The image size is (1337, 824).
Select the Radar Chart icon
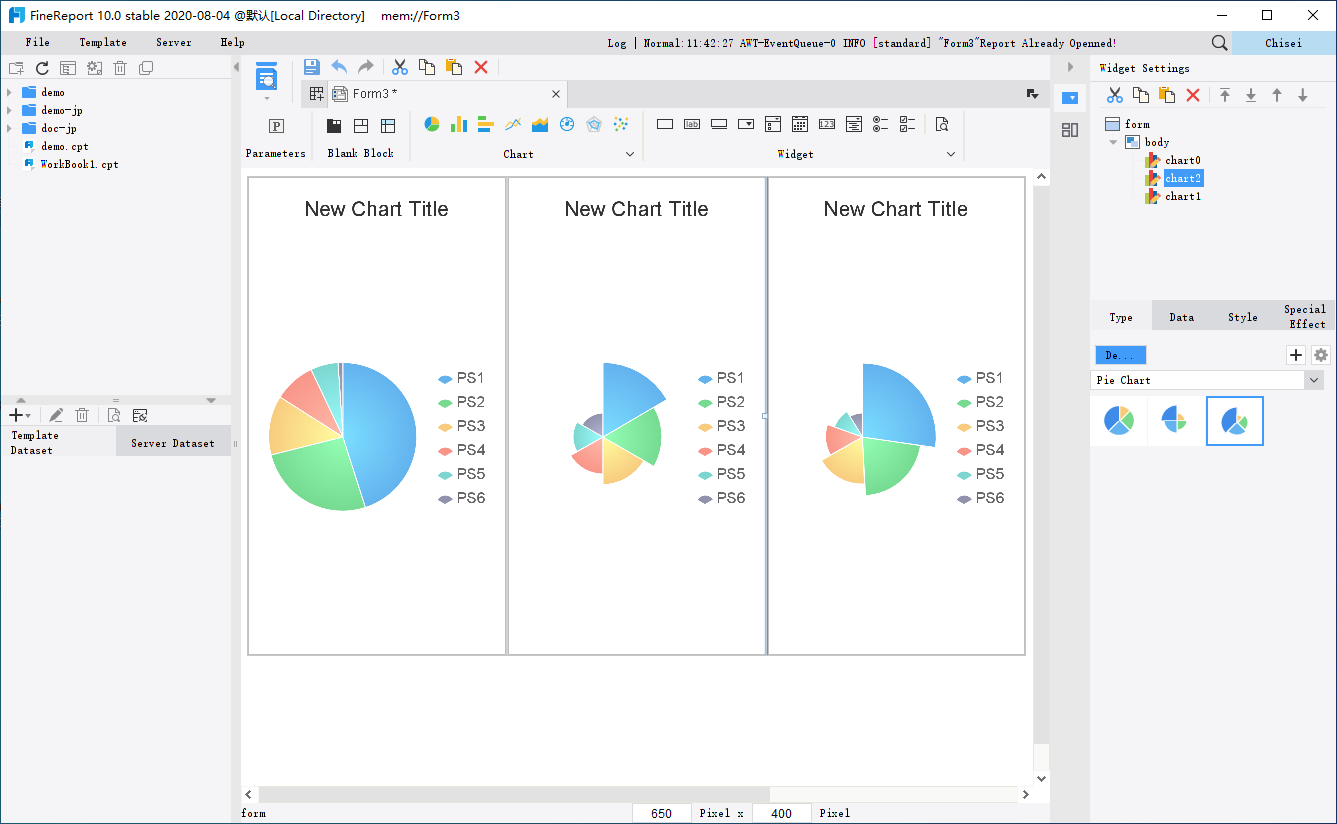tap(593, 124)
